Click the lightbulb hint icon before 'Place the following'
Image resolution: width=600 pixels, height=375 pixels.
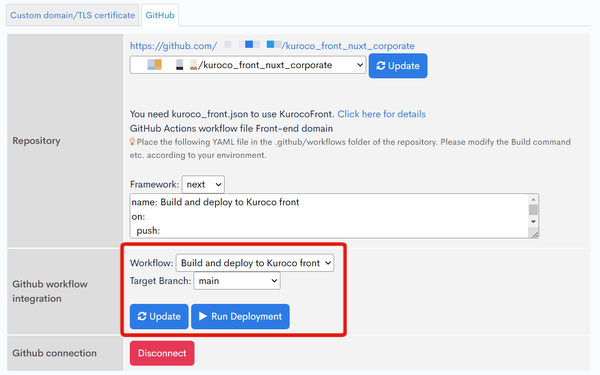[x=132, y=142]
